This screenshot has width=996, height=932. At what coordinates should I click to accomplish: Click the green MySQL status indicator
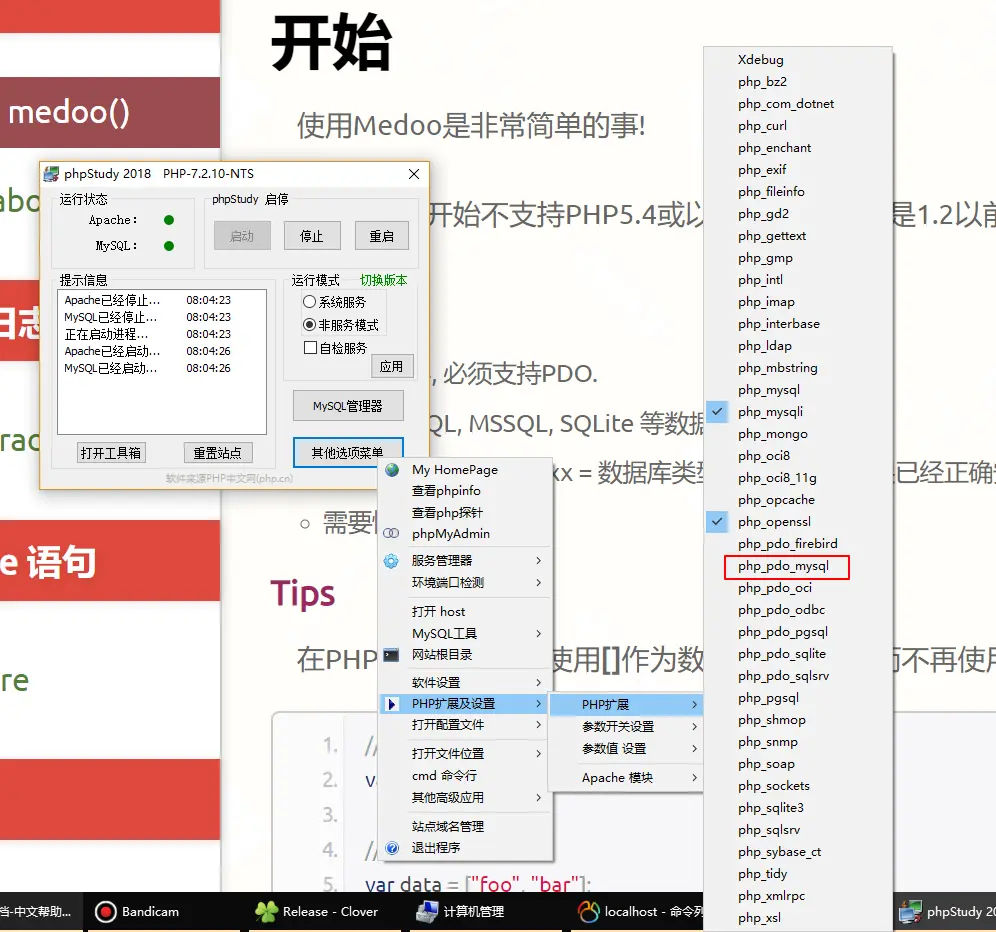point(169,246)
